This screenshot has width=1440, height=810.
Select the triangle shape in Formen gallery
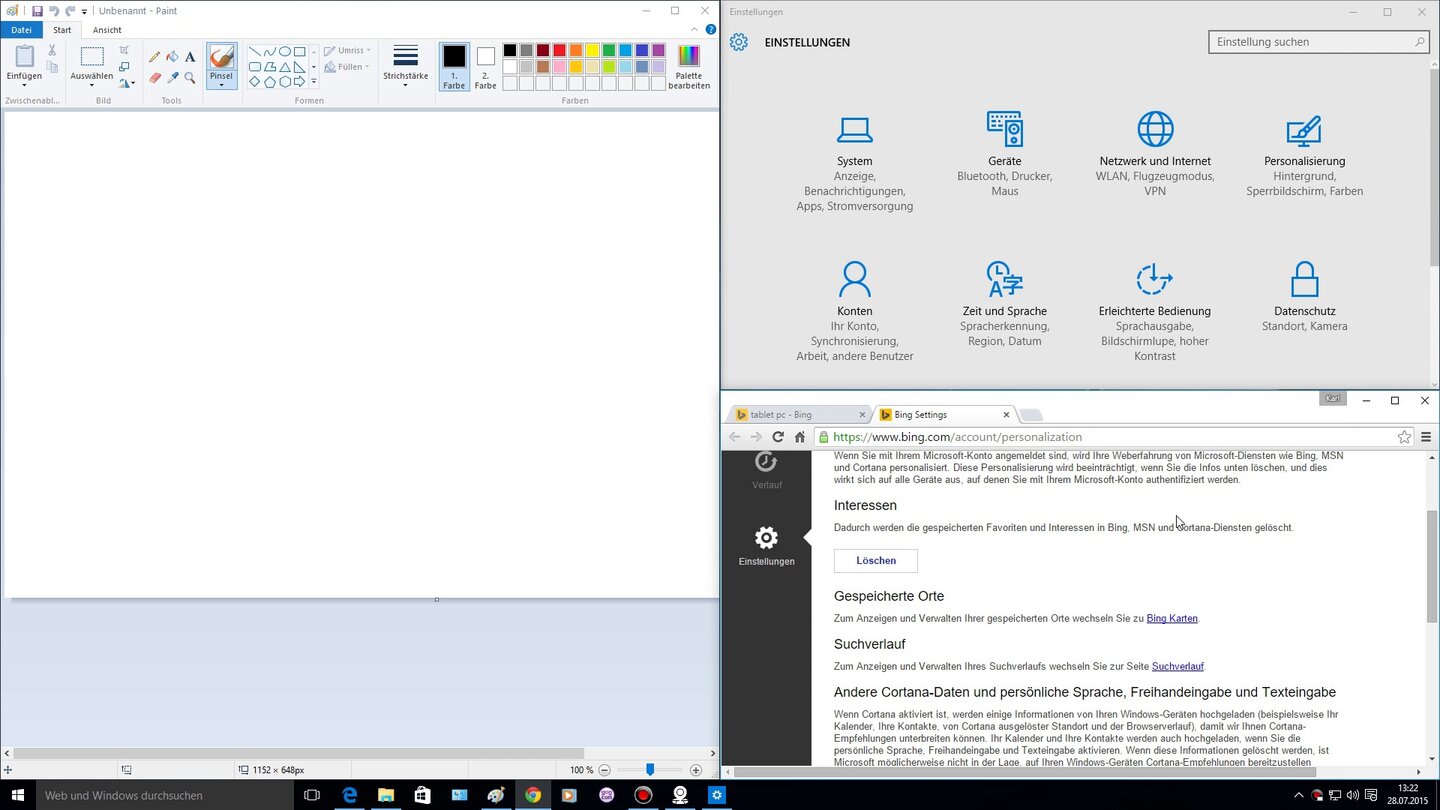tap(285, 67)
